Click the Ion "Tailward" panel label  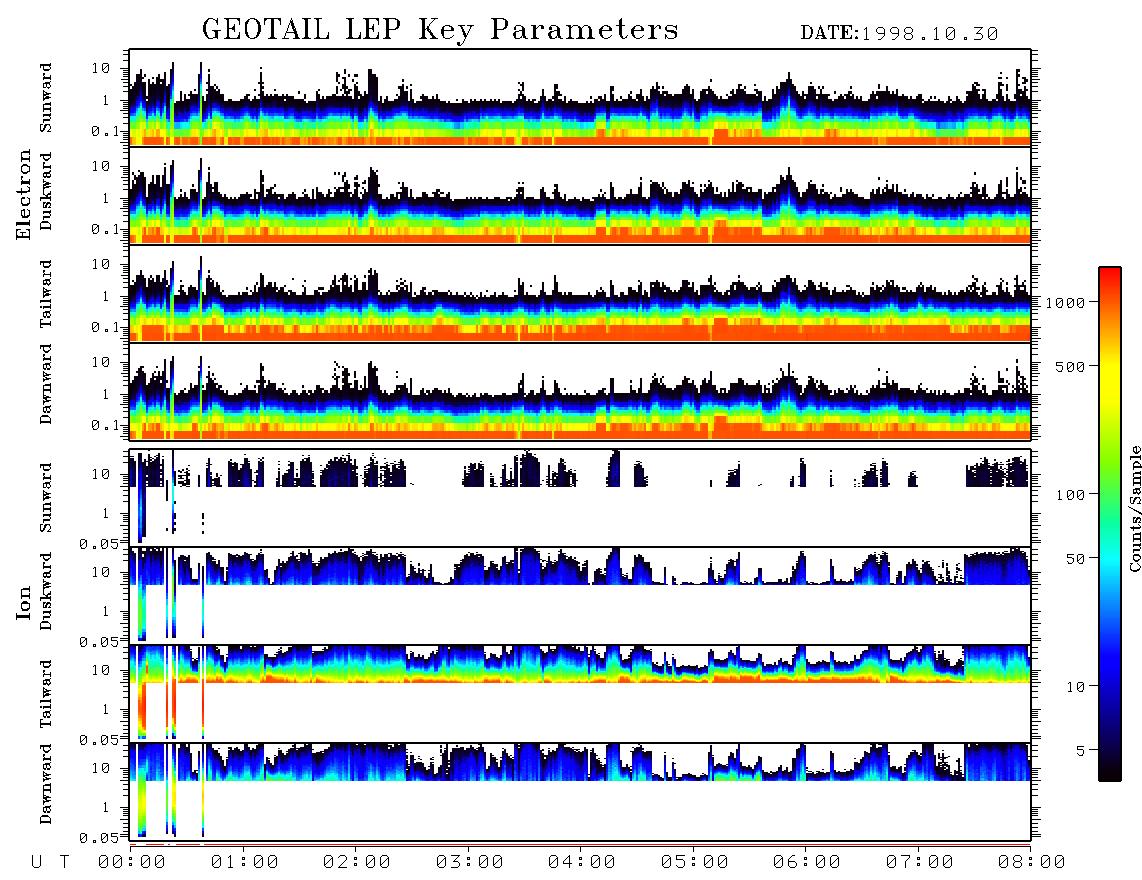pyautogui.click(x=46, y=694)
